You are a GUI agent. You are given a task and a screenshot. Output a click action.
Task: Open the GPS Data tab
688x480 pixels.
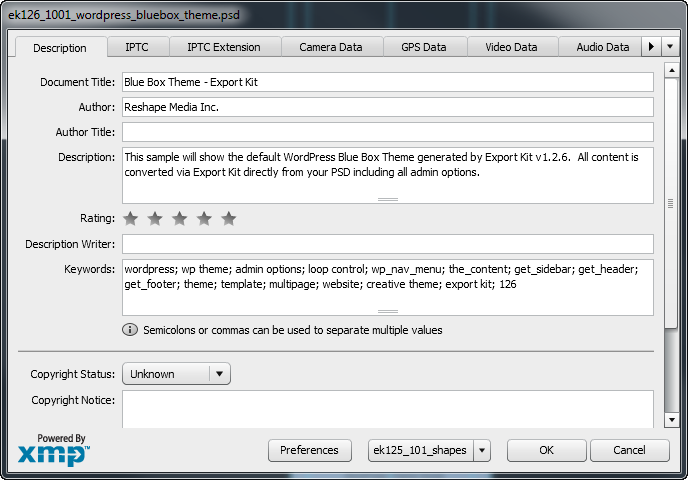pyautogui.click(x=424, y=47)
